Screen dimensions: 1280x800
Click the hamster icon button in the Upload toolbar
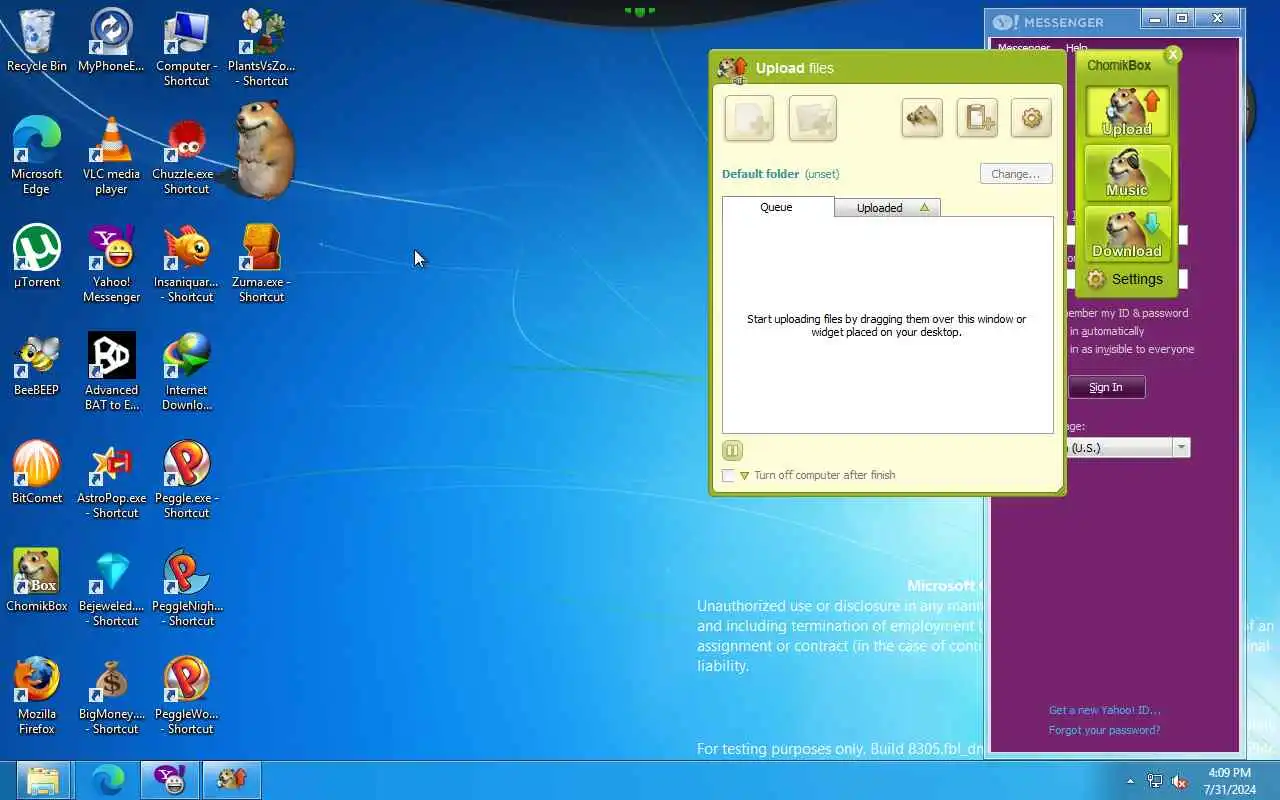click(x=922, y=118)
